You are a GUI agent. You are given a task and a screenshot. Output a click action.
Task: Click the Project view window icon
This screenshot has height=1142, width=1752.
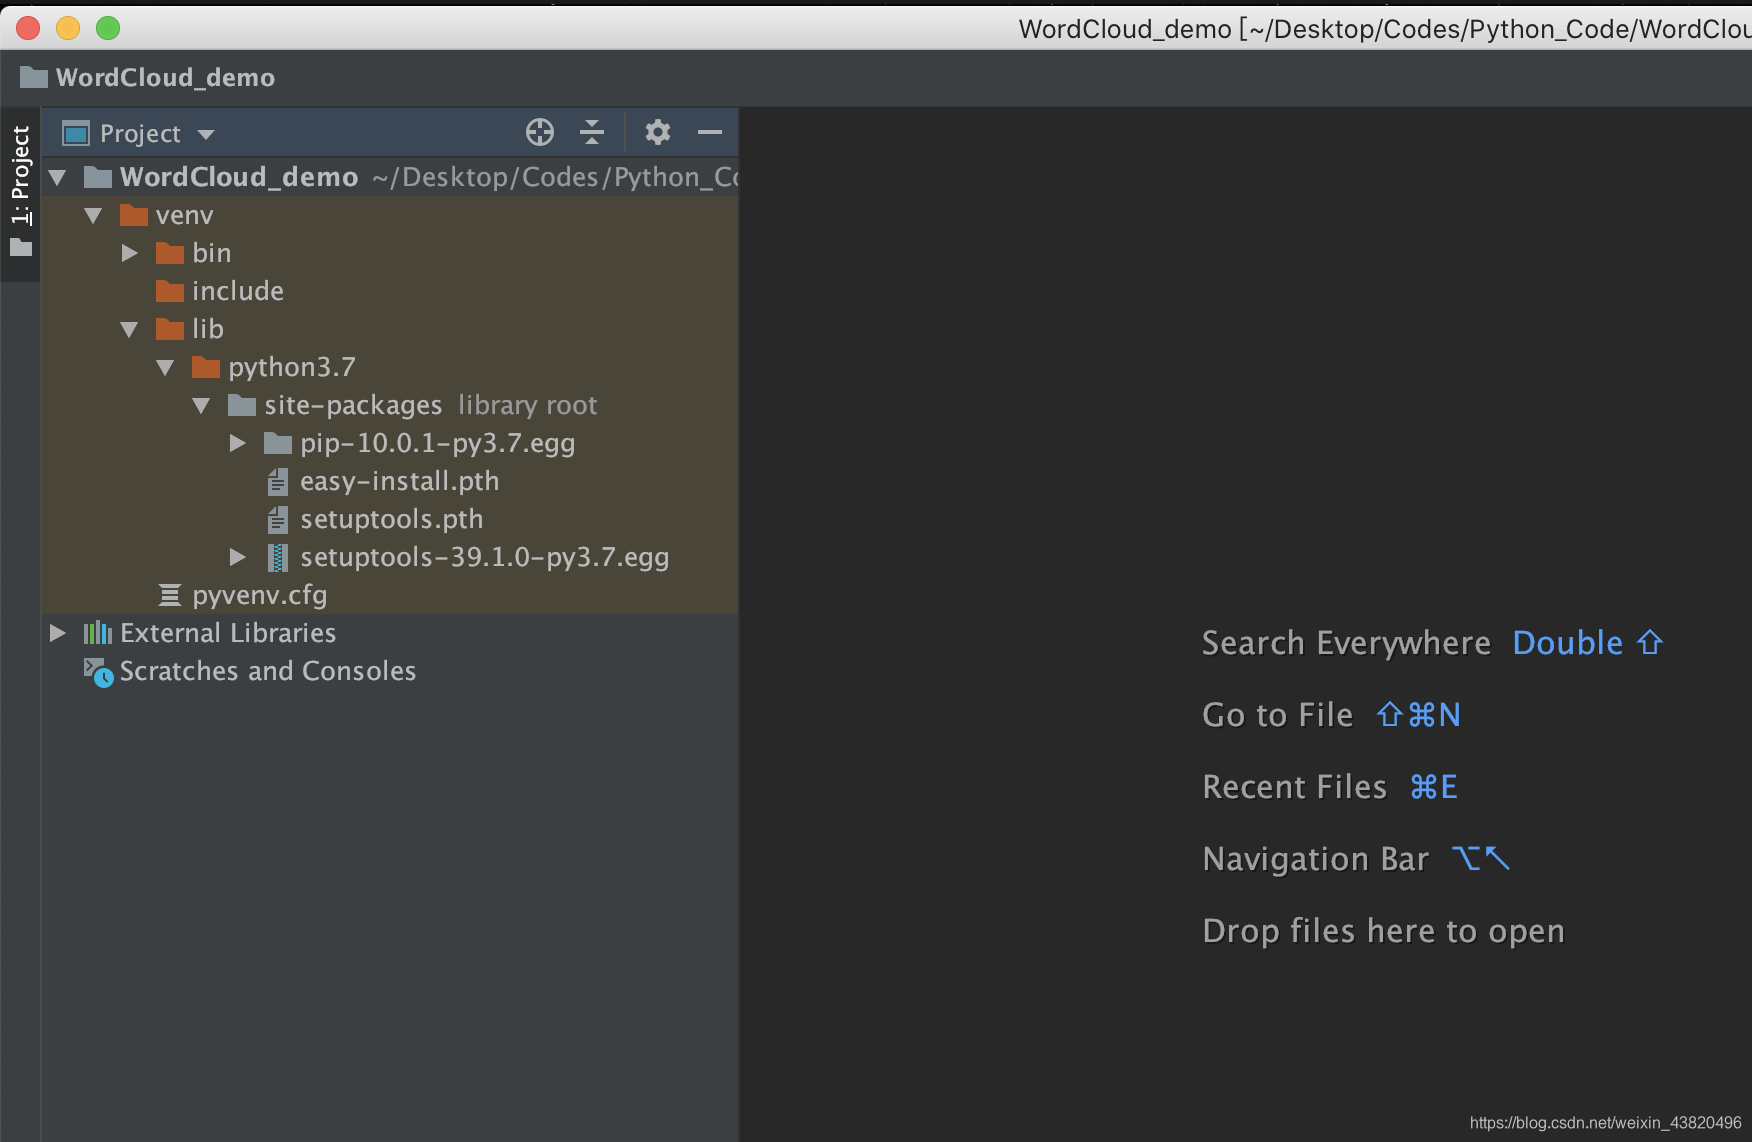76,133
